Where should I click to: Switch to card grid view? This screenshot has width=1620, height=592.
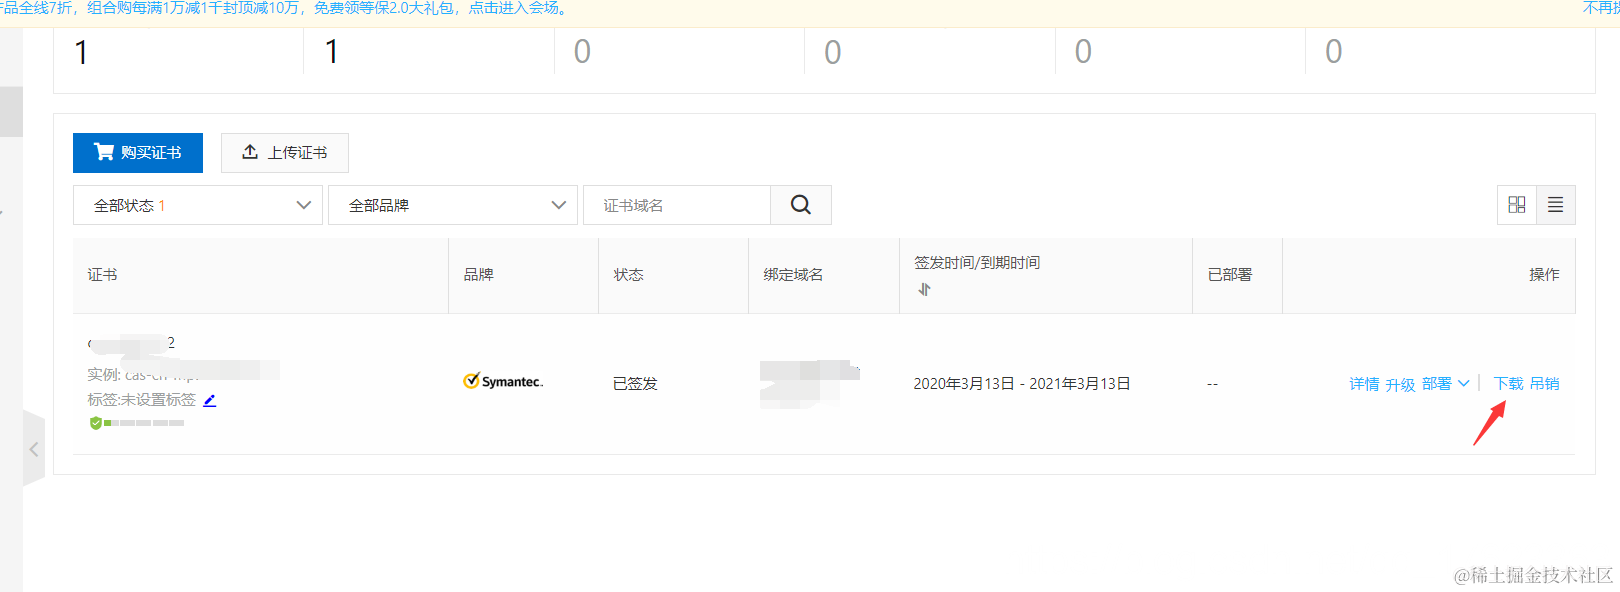click(x=1517, y=205)
